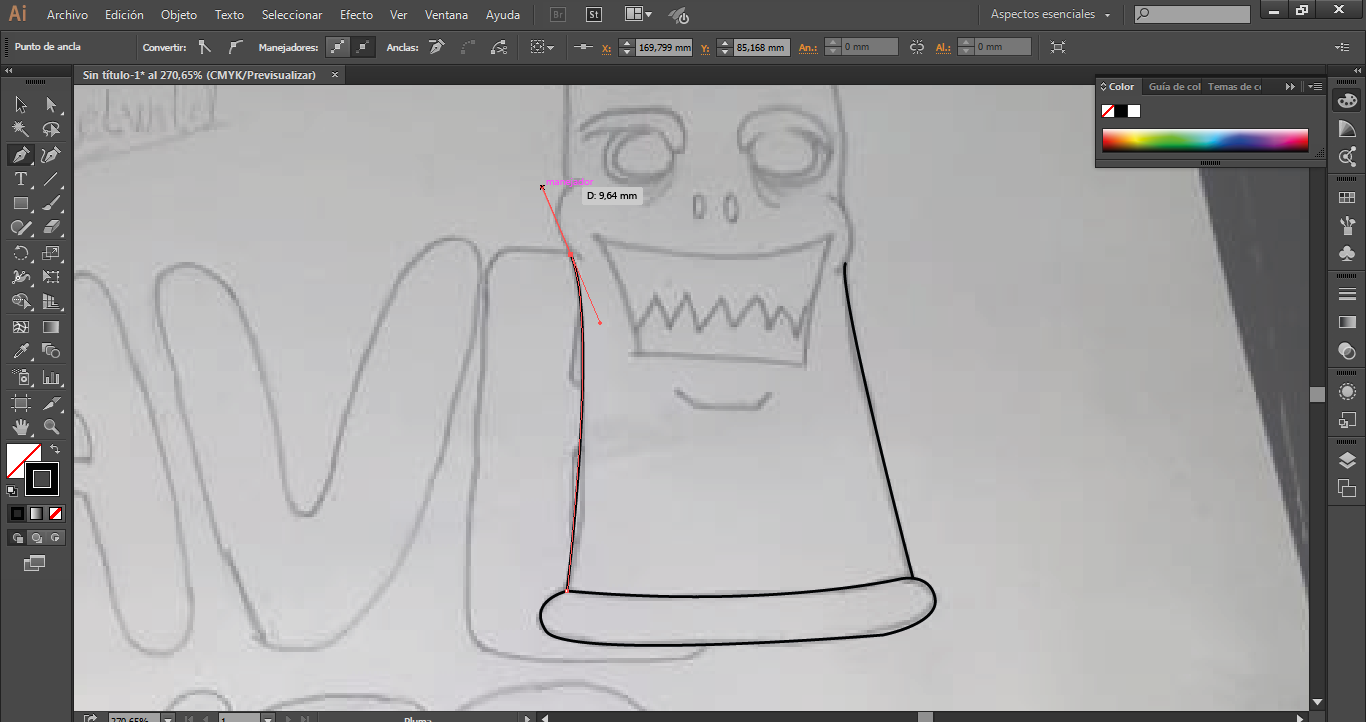
Task: Select the Type tool
Action: coord(20,180)
